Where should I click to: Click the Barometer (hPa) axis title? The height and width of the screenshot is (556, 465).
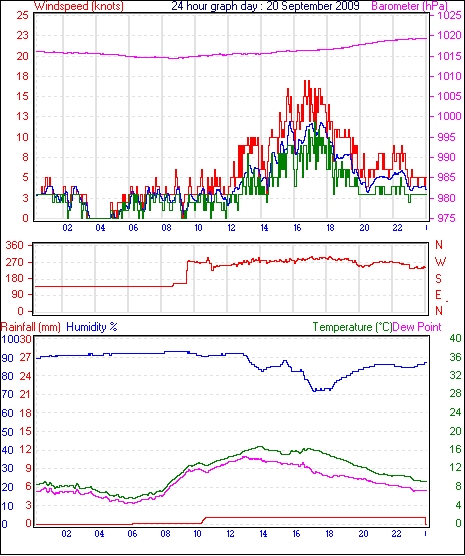coord(410,6)
